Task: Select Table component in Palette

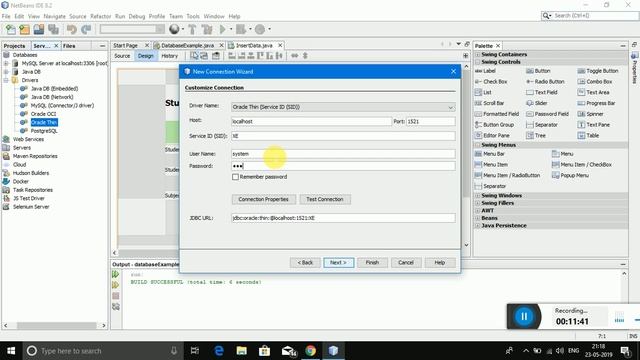Action: pyautogui.click(x=588, y=136)
